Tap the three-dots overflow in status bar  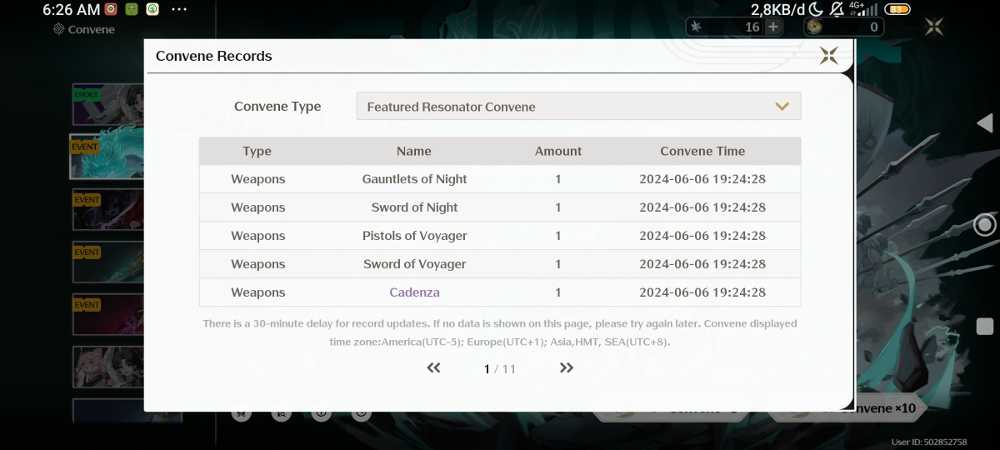tap(179, 10)
